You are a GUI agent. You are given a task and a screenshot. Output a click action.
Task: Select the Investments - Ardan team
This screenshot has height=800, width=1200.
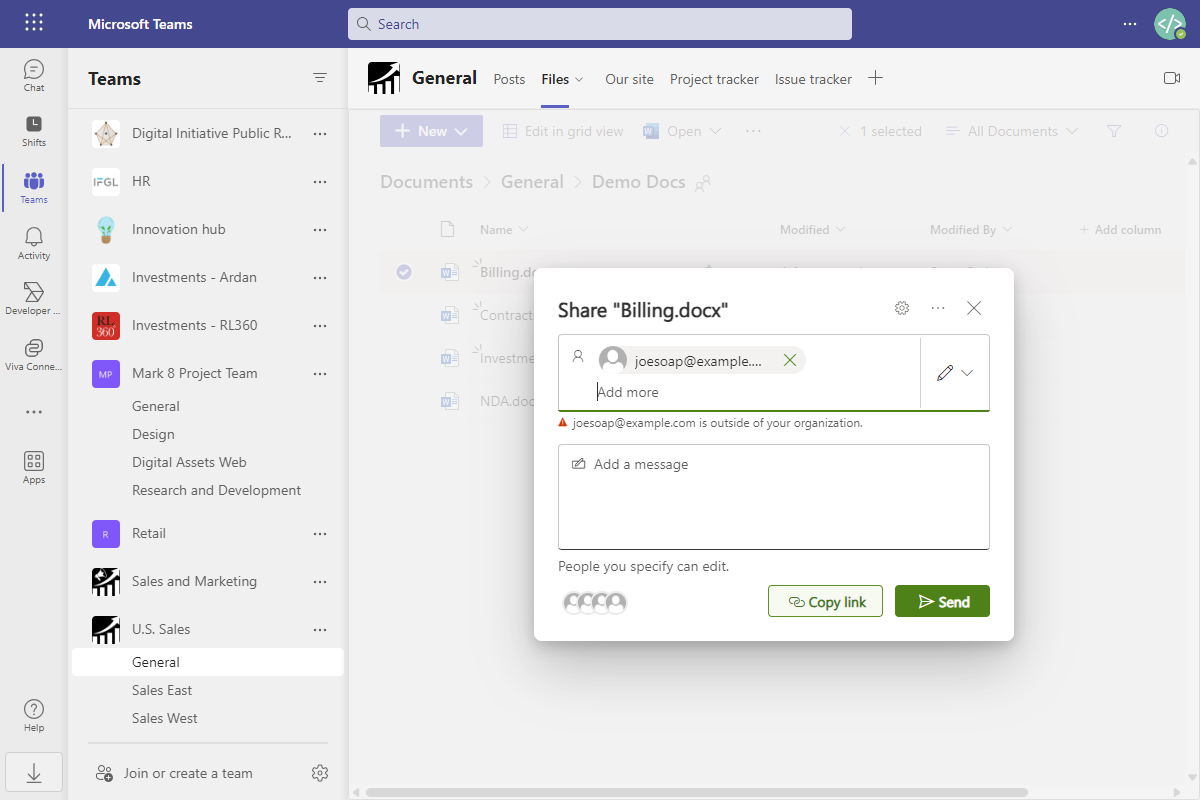(194, 277)
